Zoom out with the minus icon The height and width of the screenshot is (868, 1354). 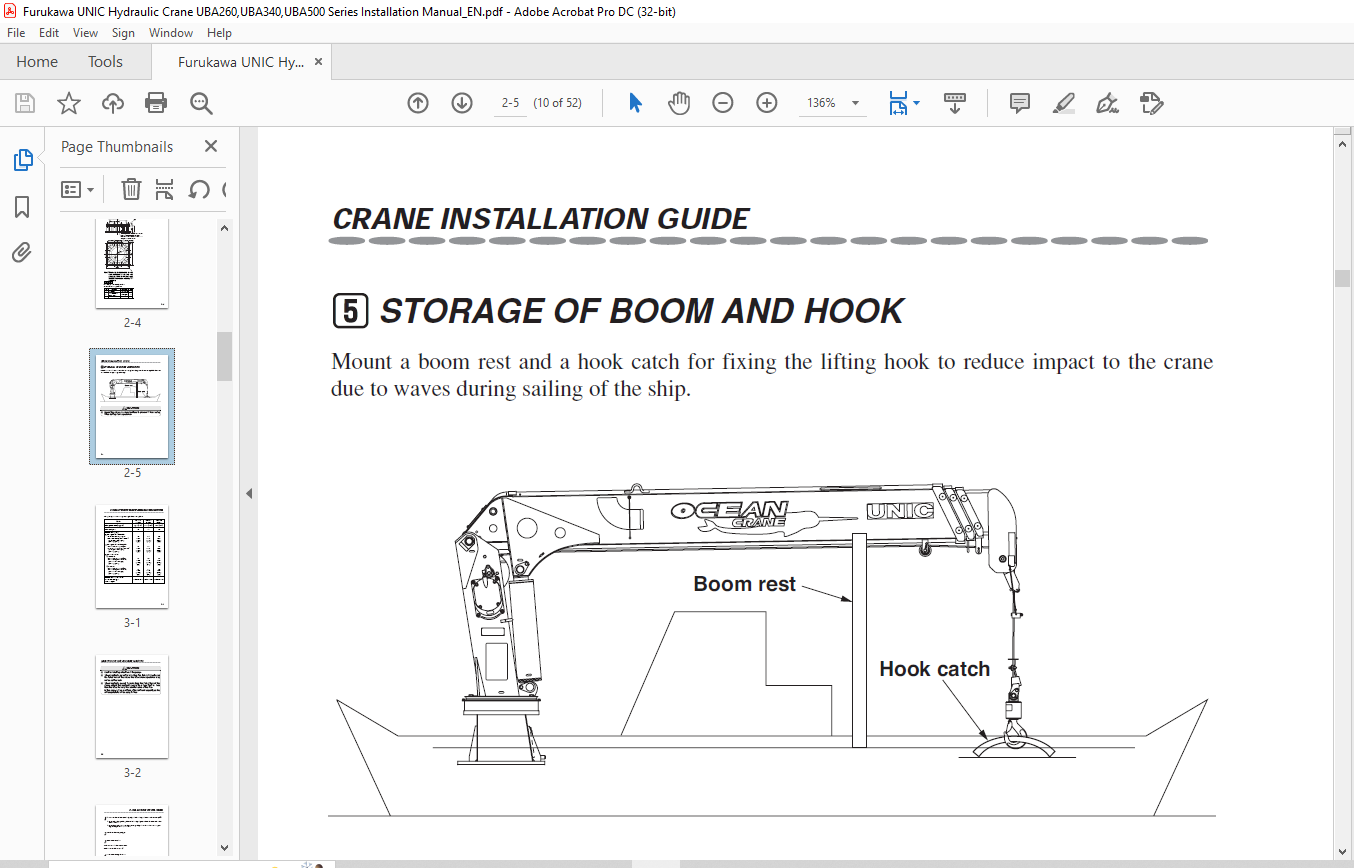pos(723,103)
